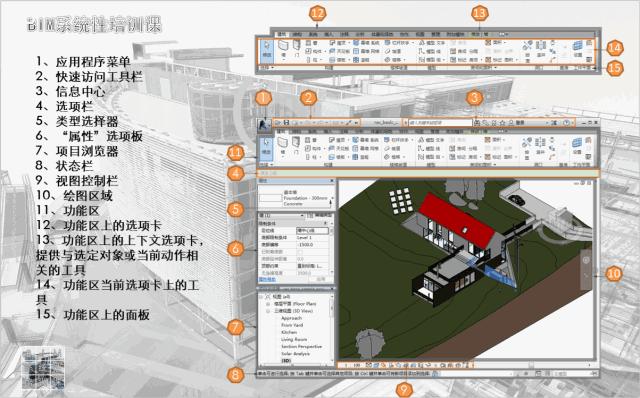Screen dimensions: 640x398
Task: Click the 编辑类型 Edit Type button
Action: pos(320,216)
